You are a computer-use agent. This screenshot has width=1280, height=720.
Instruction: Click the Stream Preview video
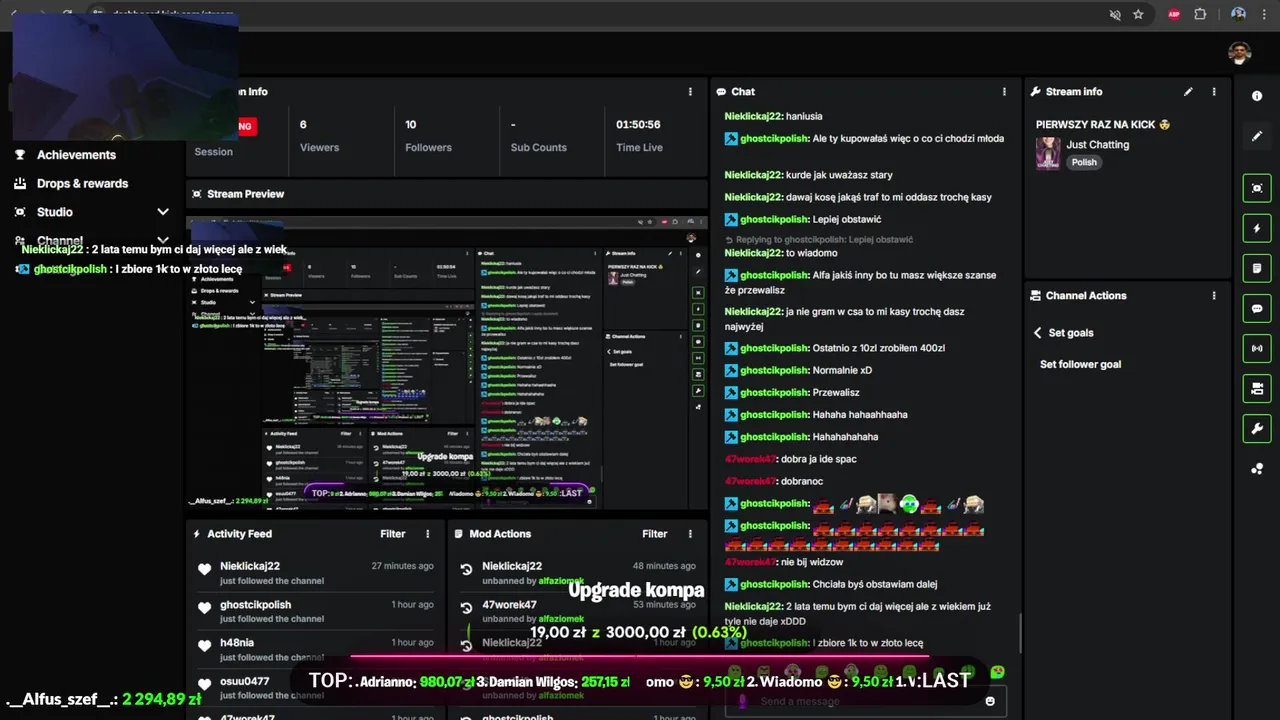446,362
